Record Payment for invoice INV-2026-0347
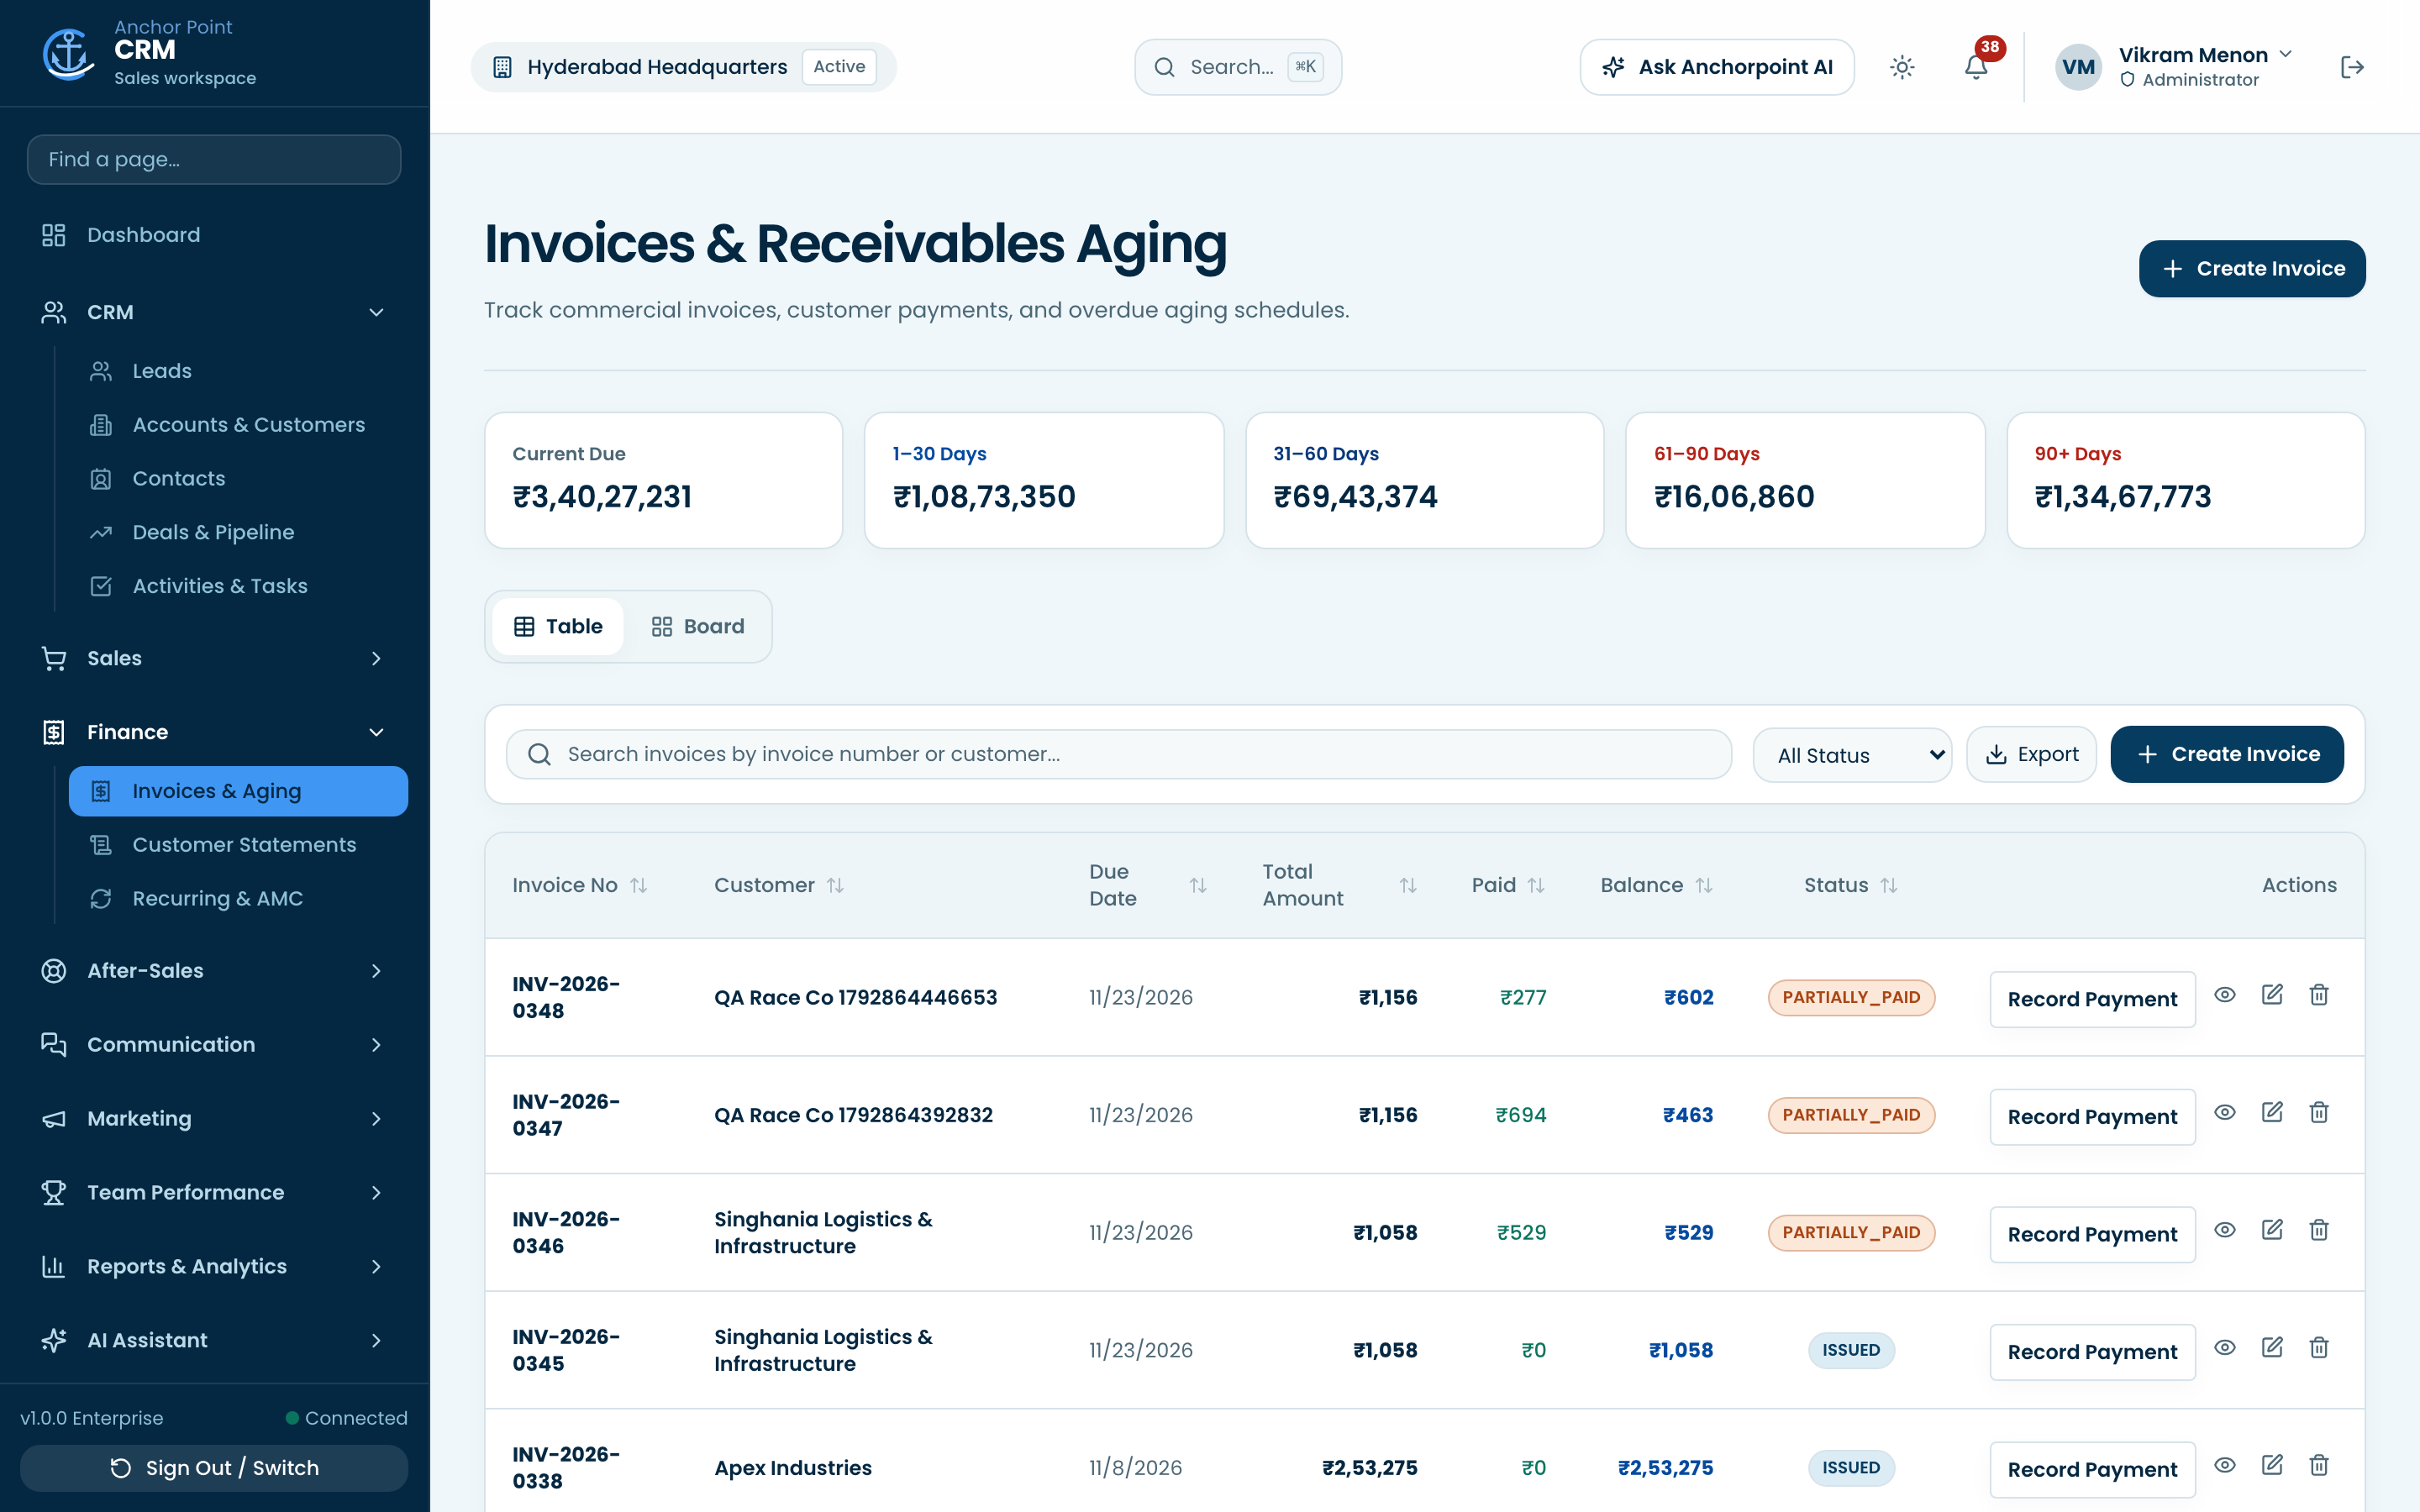 click(x=2092, y=1116)
